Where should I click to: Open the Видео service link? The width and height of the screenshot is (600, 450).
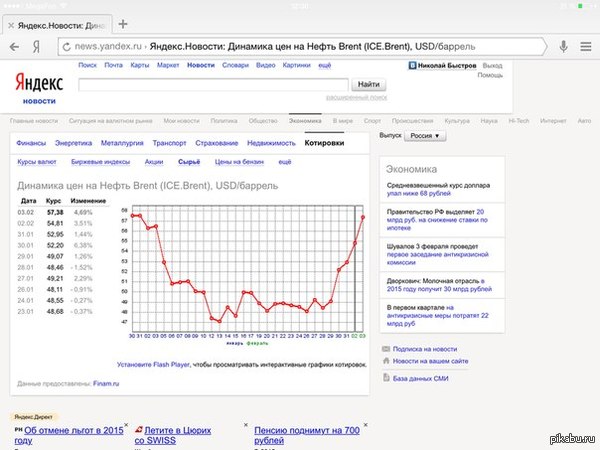click(x=266, y=65)
